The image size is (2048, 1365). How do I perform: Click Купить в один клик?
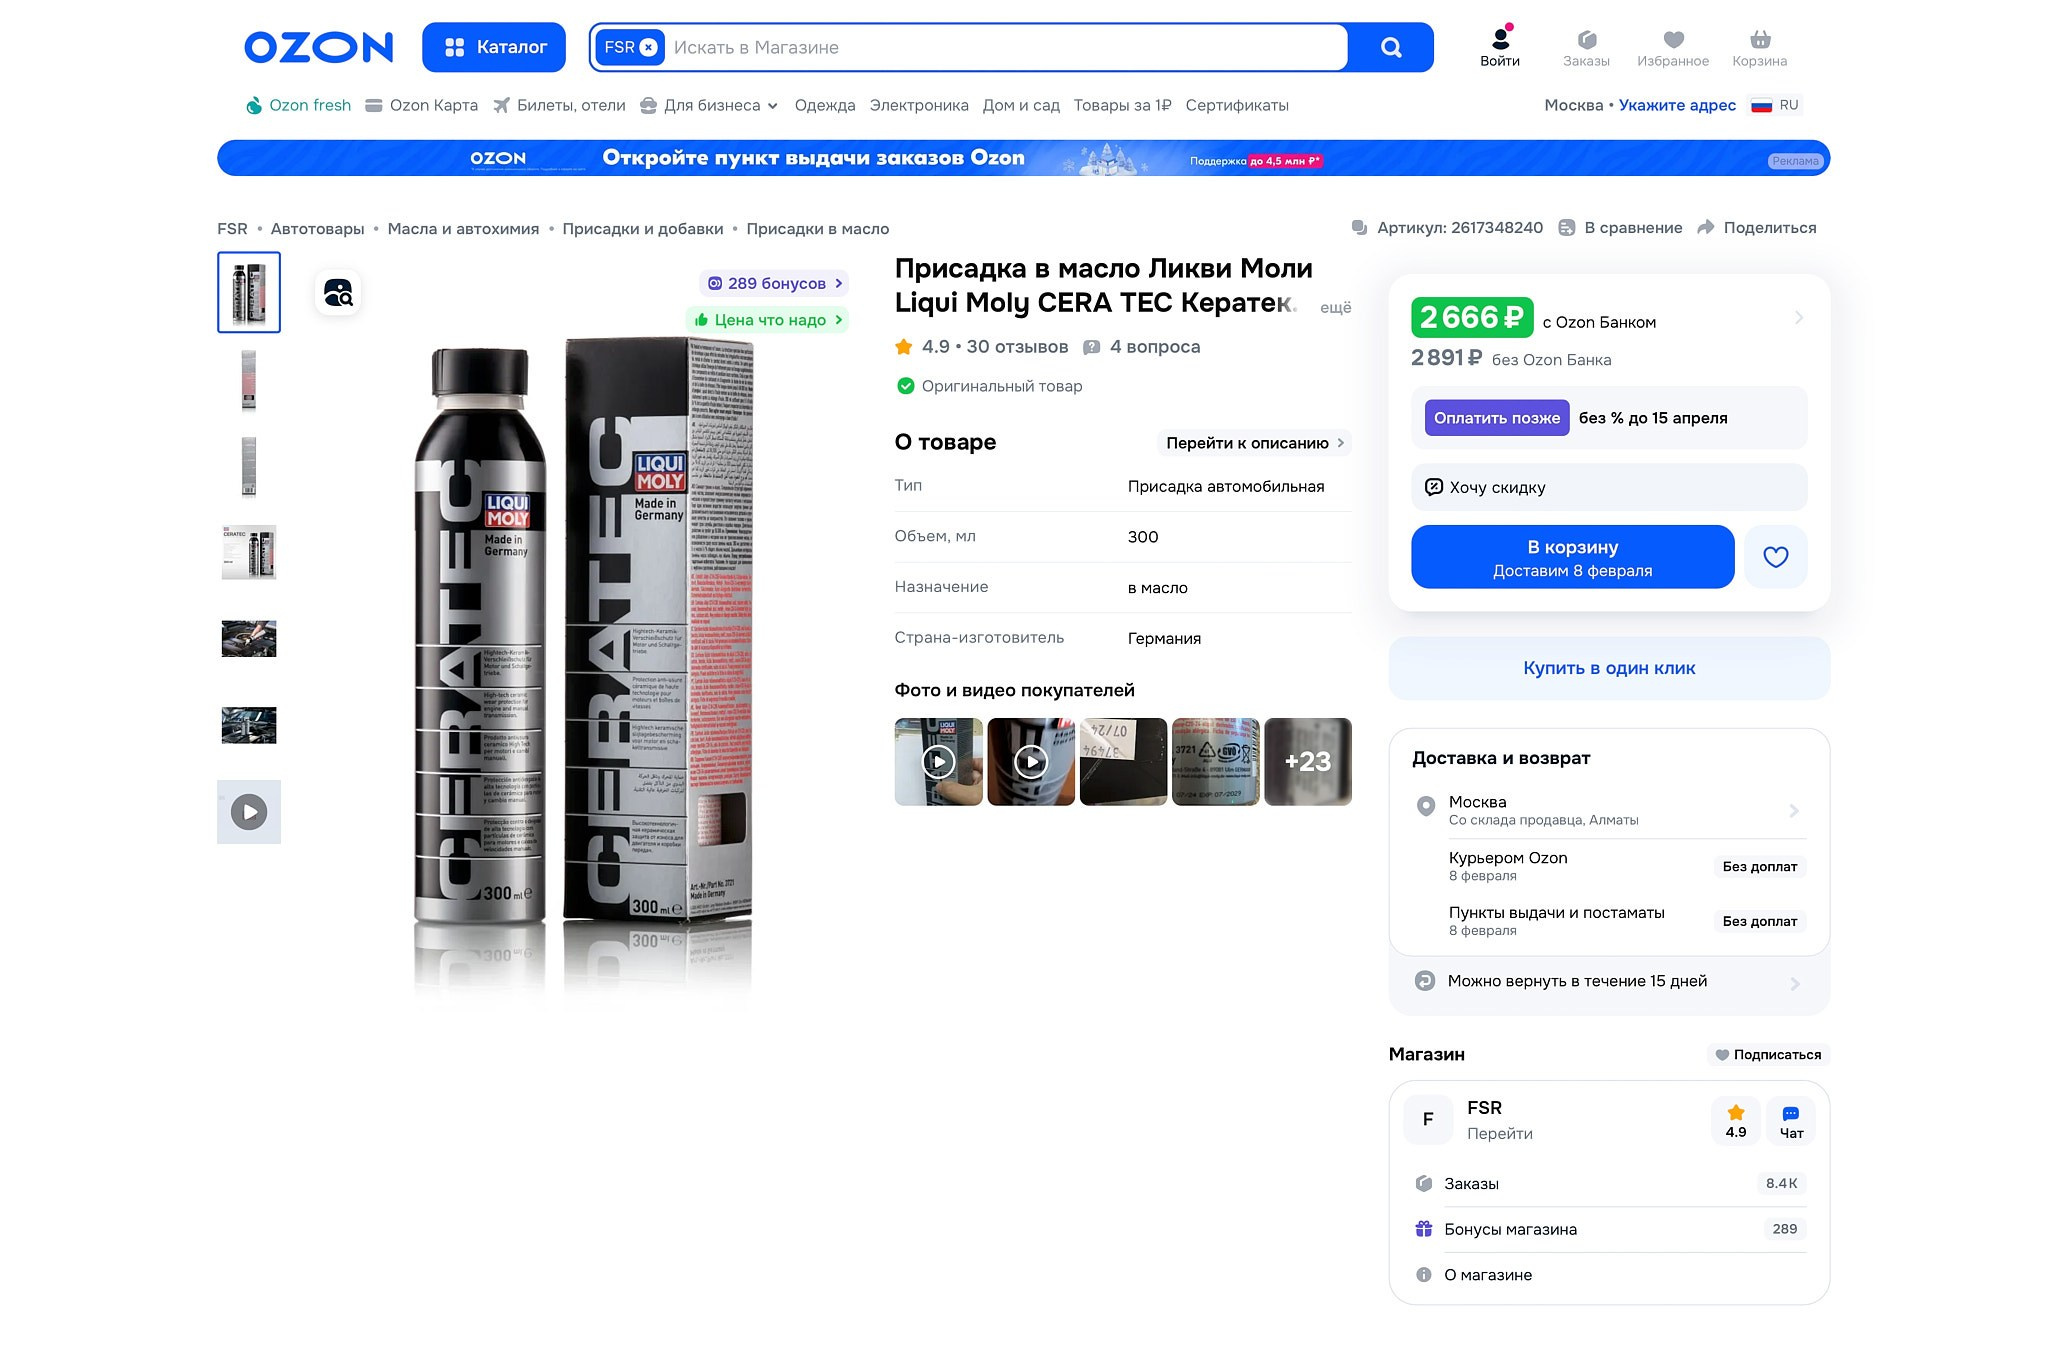click(1608, 668)
